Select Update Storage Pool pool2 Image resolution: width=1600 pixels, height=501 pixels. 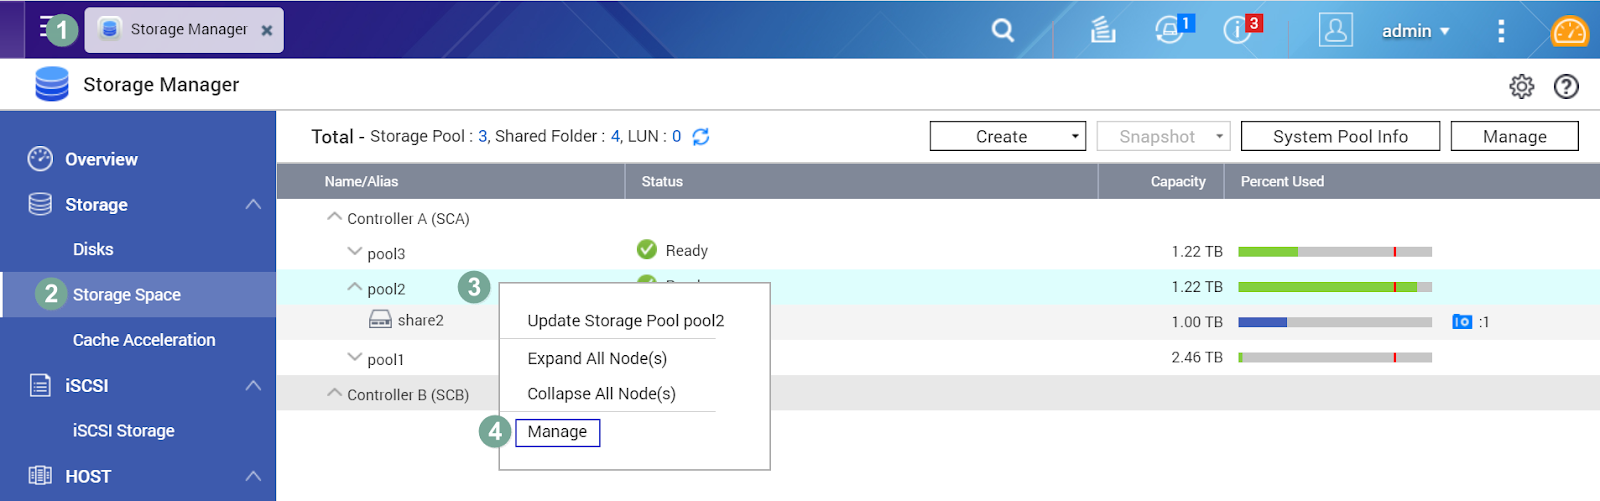tap(625, 321)
